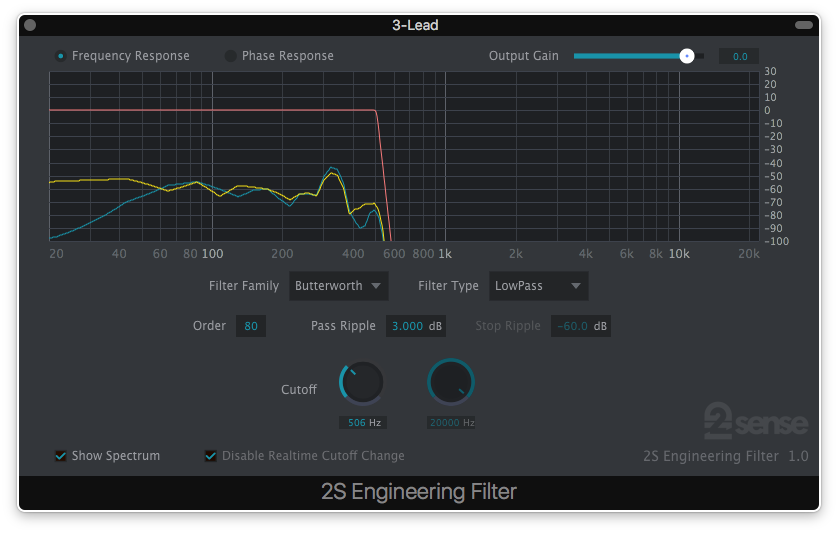The width and height of the screenshot is (838, 533).
Task: Click the '20k' frequency axis label
Action: [x=749, y=254]
